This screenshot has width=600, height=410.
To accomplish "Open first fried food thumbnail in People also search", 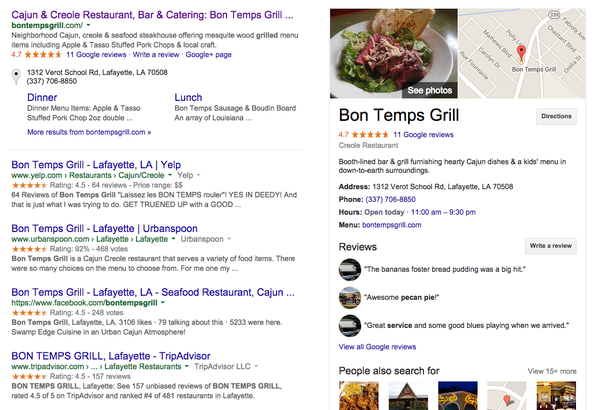I will click(359, 395).
